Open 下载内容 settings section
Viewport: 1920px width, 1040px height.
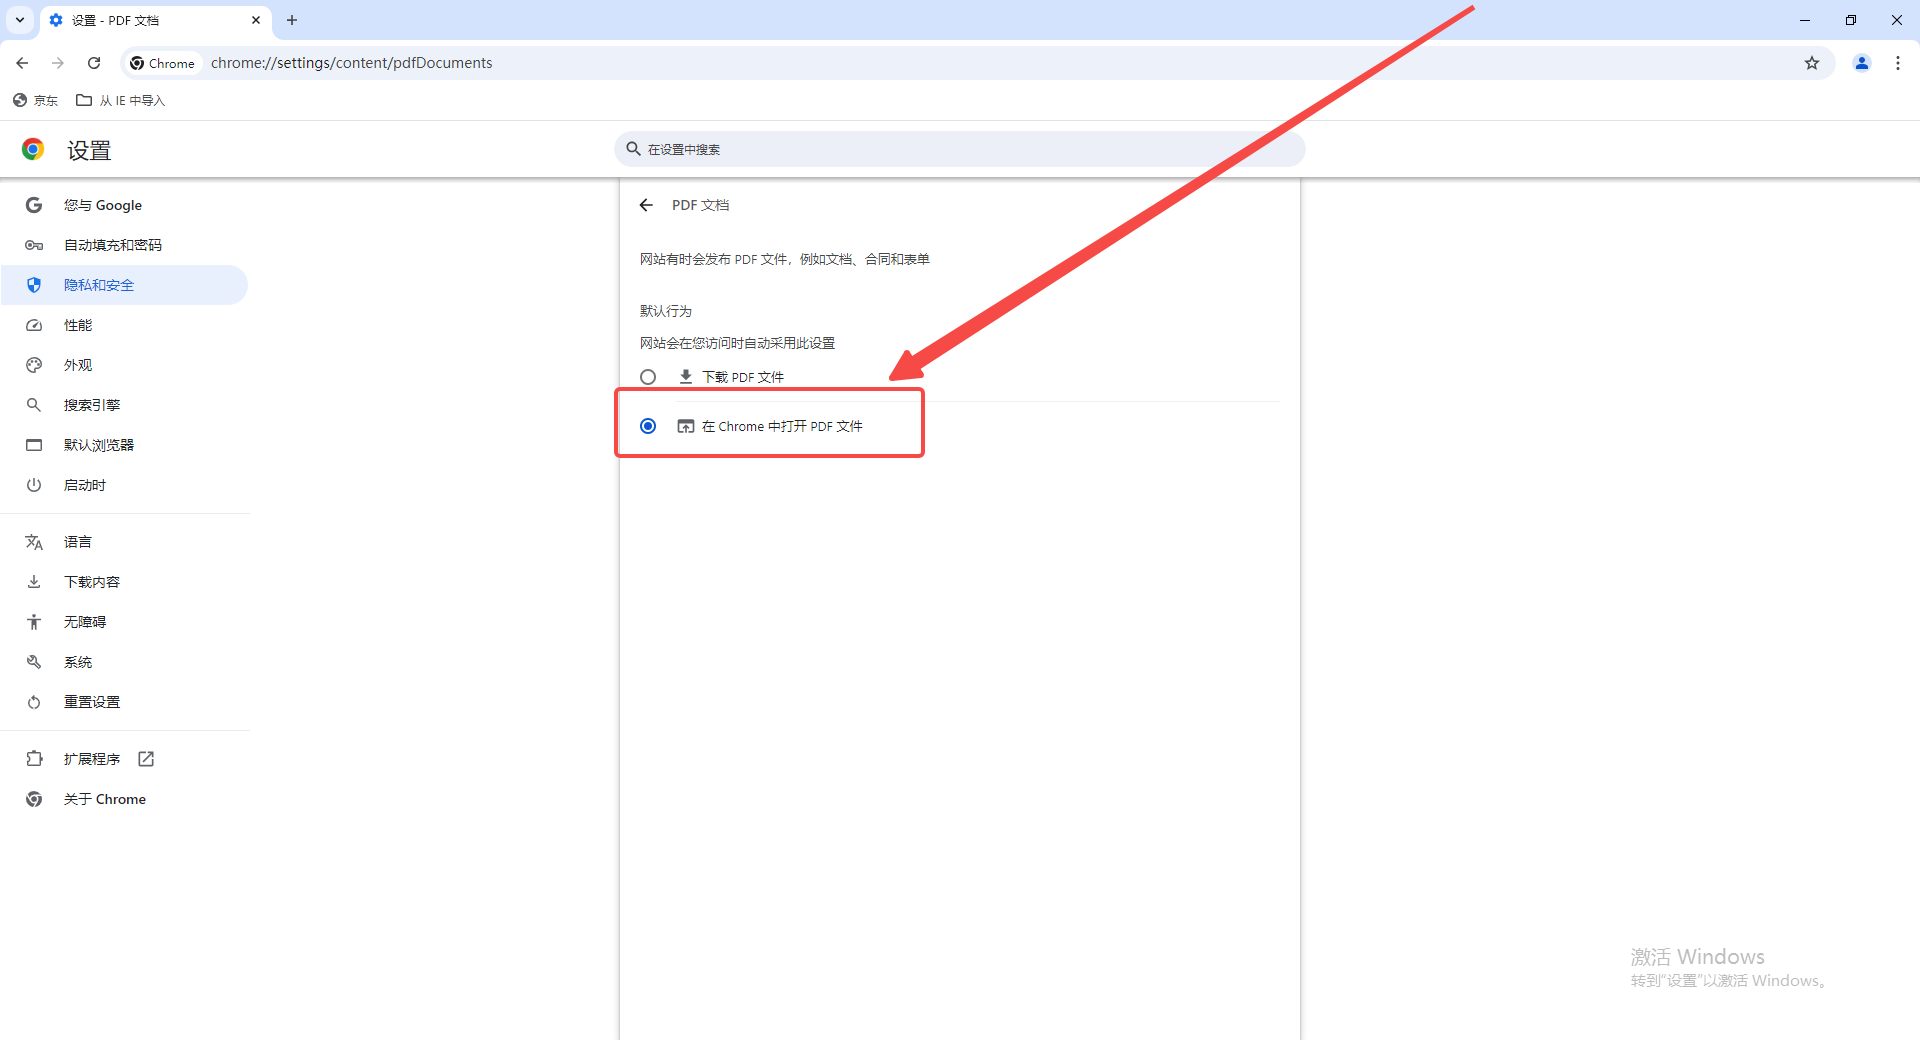(125, 582)
